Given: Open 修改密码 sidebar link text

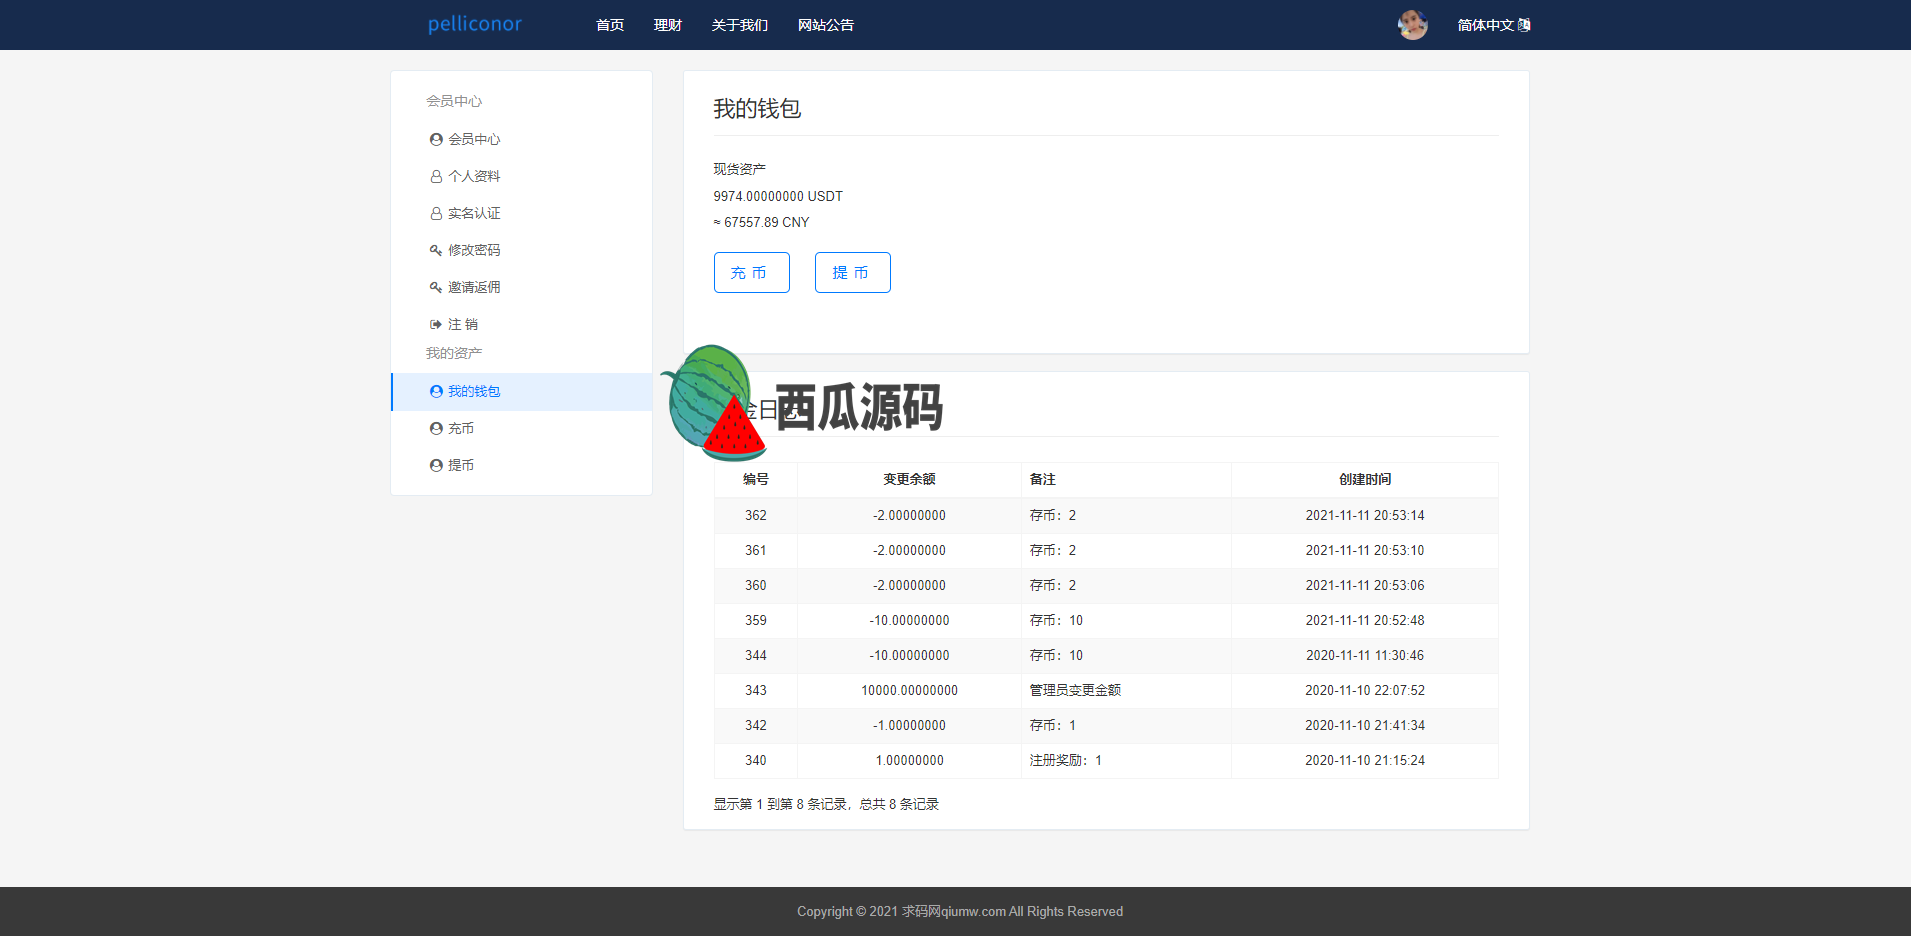Looking at the screenshot, I should coord(474,250).
